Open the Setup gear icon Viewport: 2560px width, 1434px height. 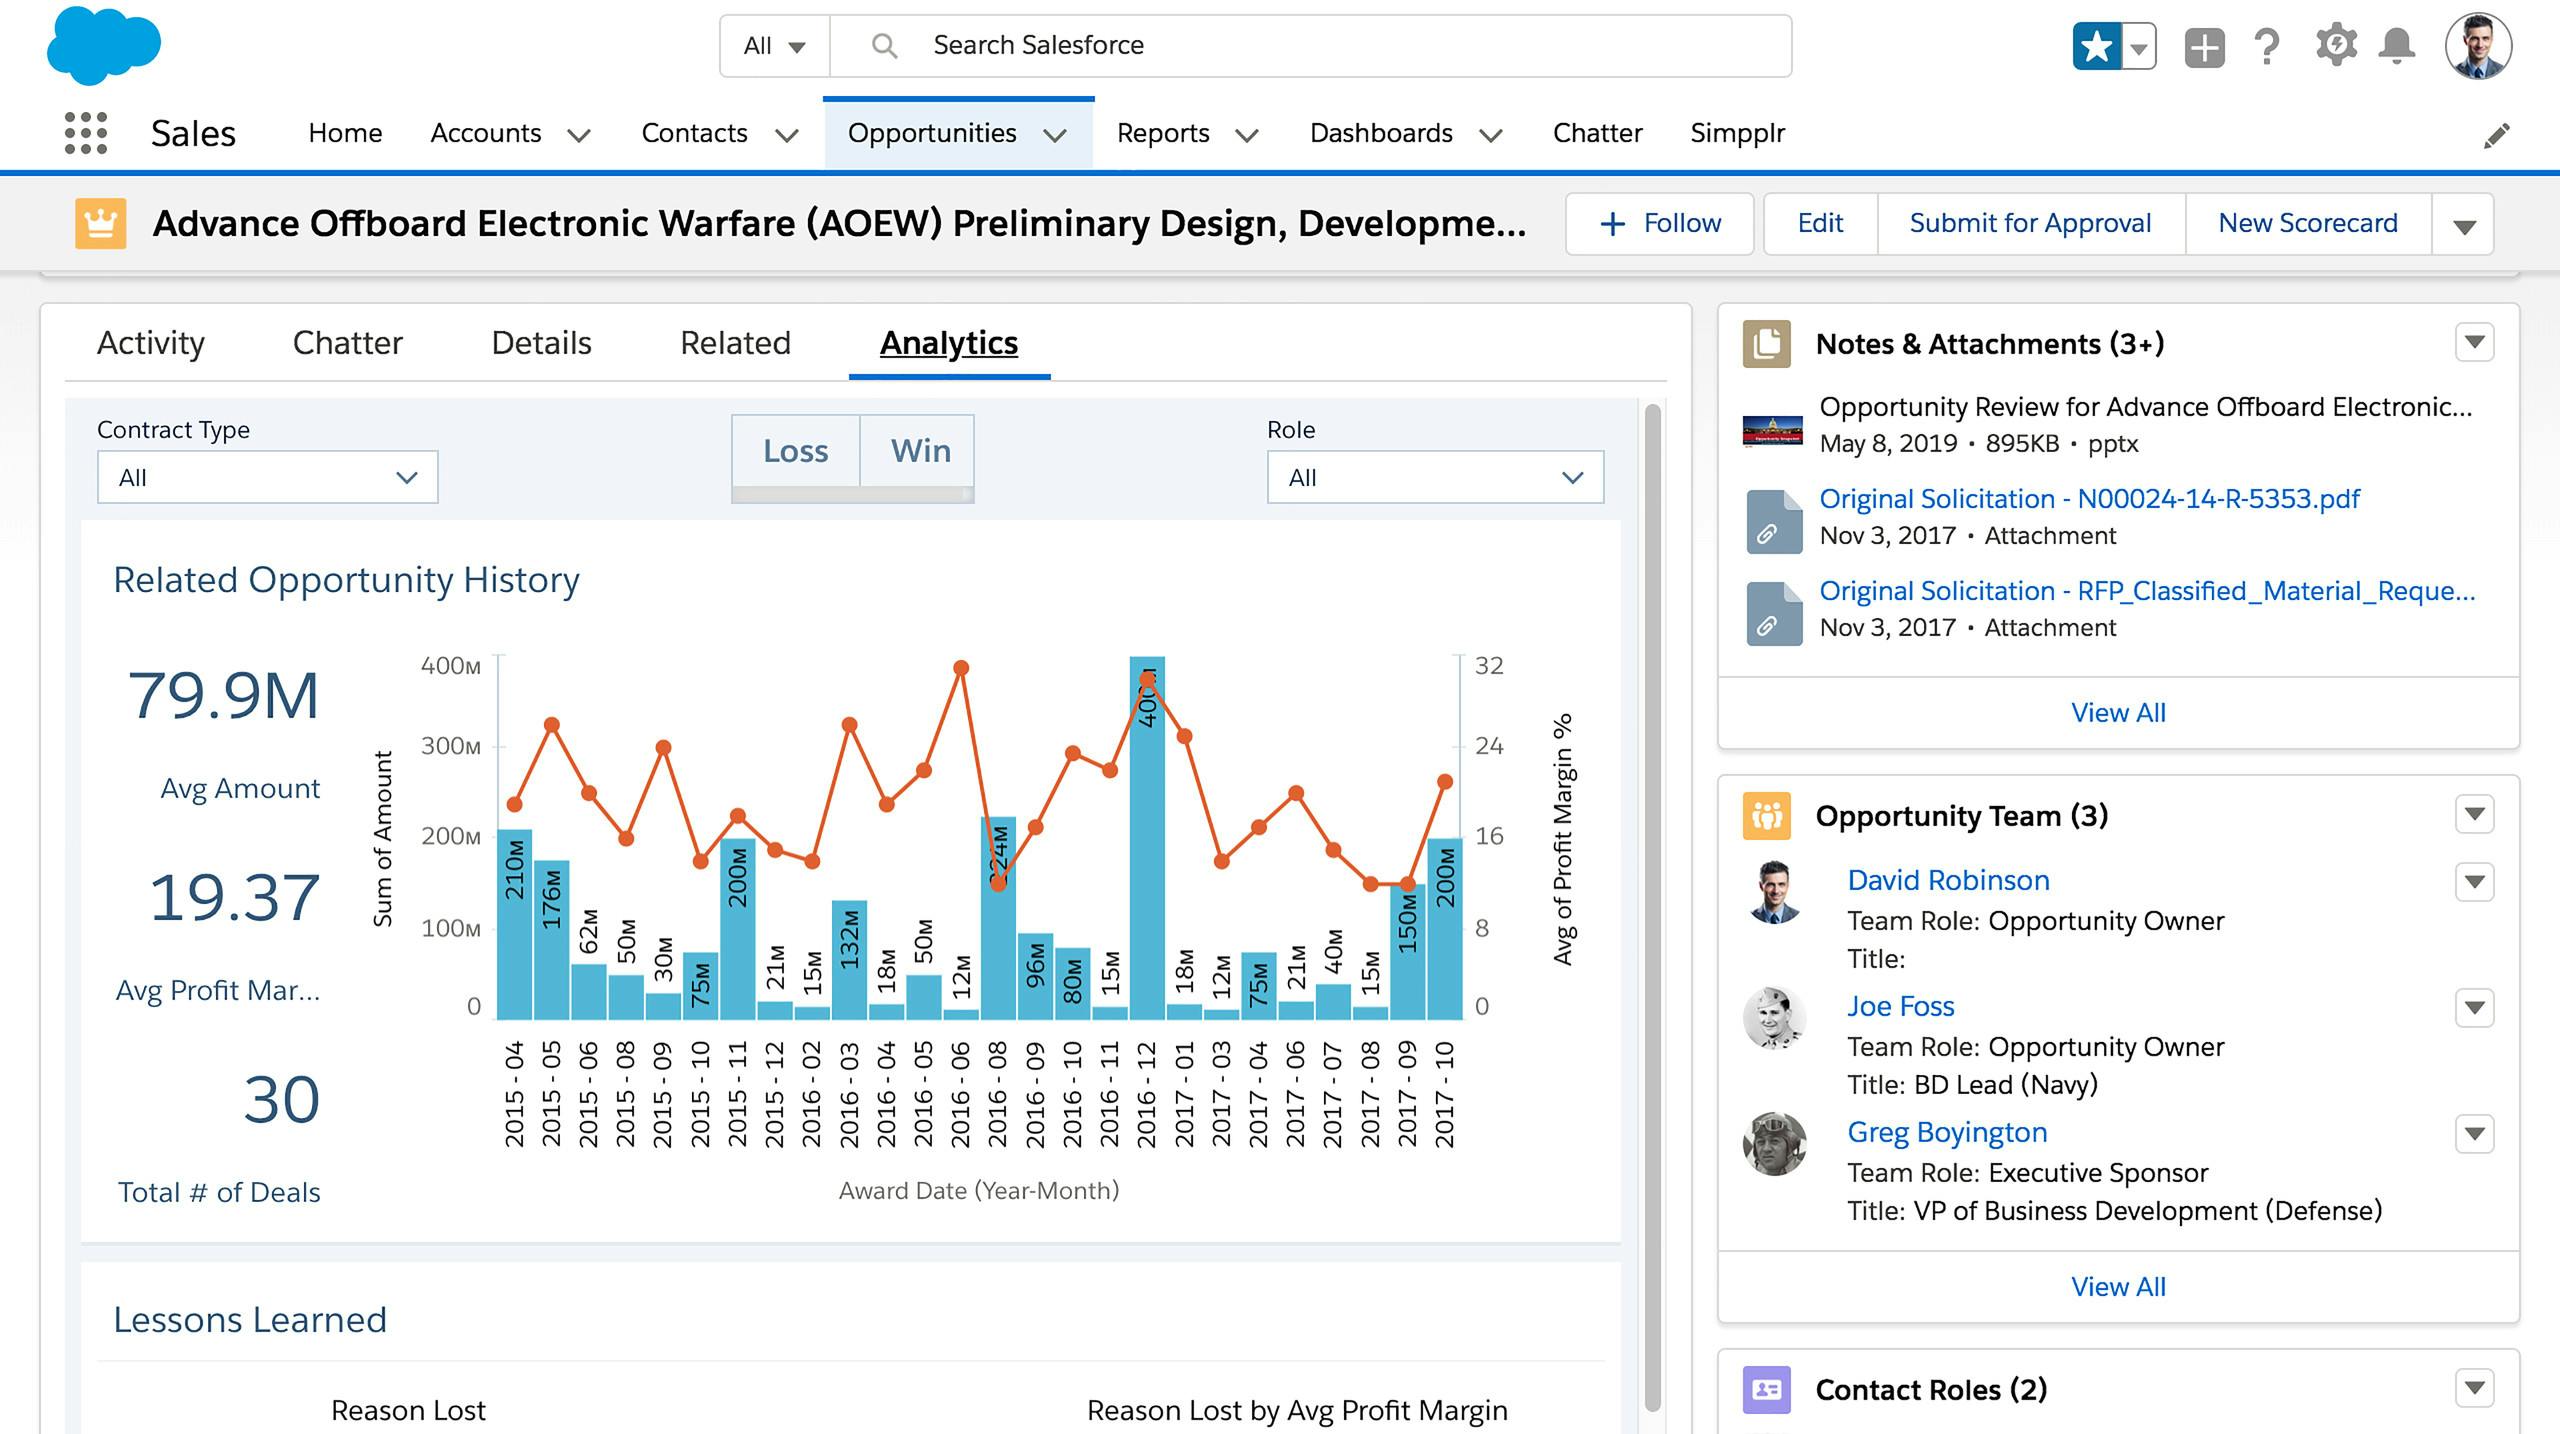click(x=2336, y=46)
